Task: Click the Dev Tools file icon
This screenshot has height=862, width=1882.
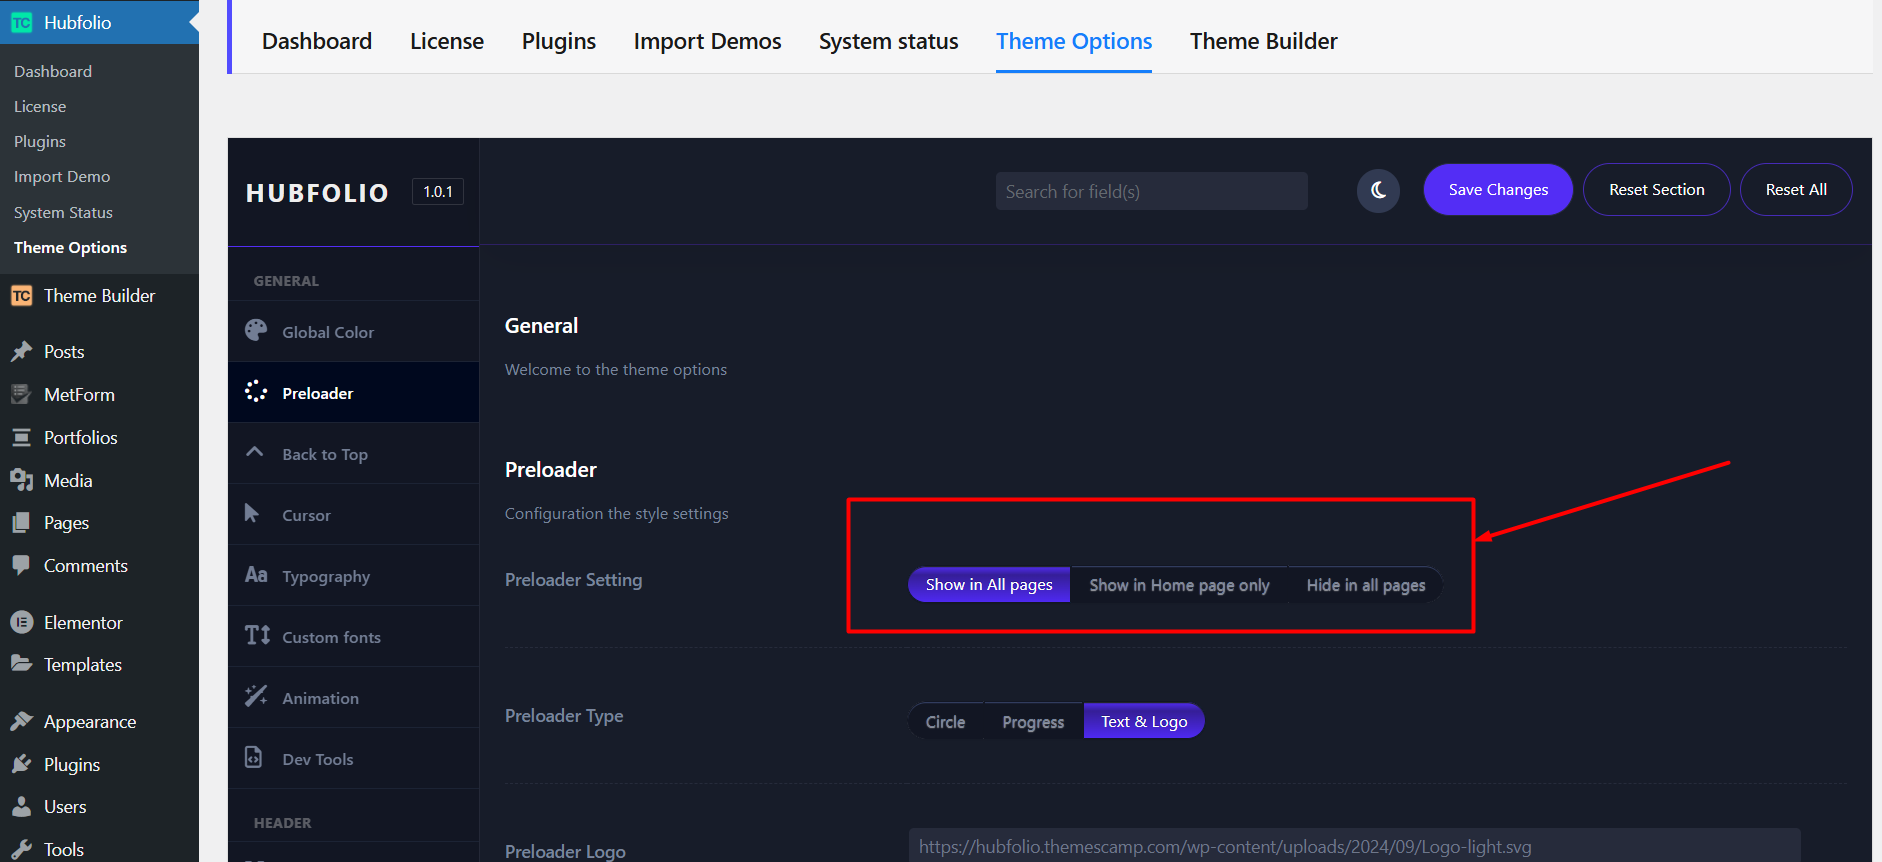Action: tap(254, 757)
